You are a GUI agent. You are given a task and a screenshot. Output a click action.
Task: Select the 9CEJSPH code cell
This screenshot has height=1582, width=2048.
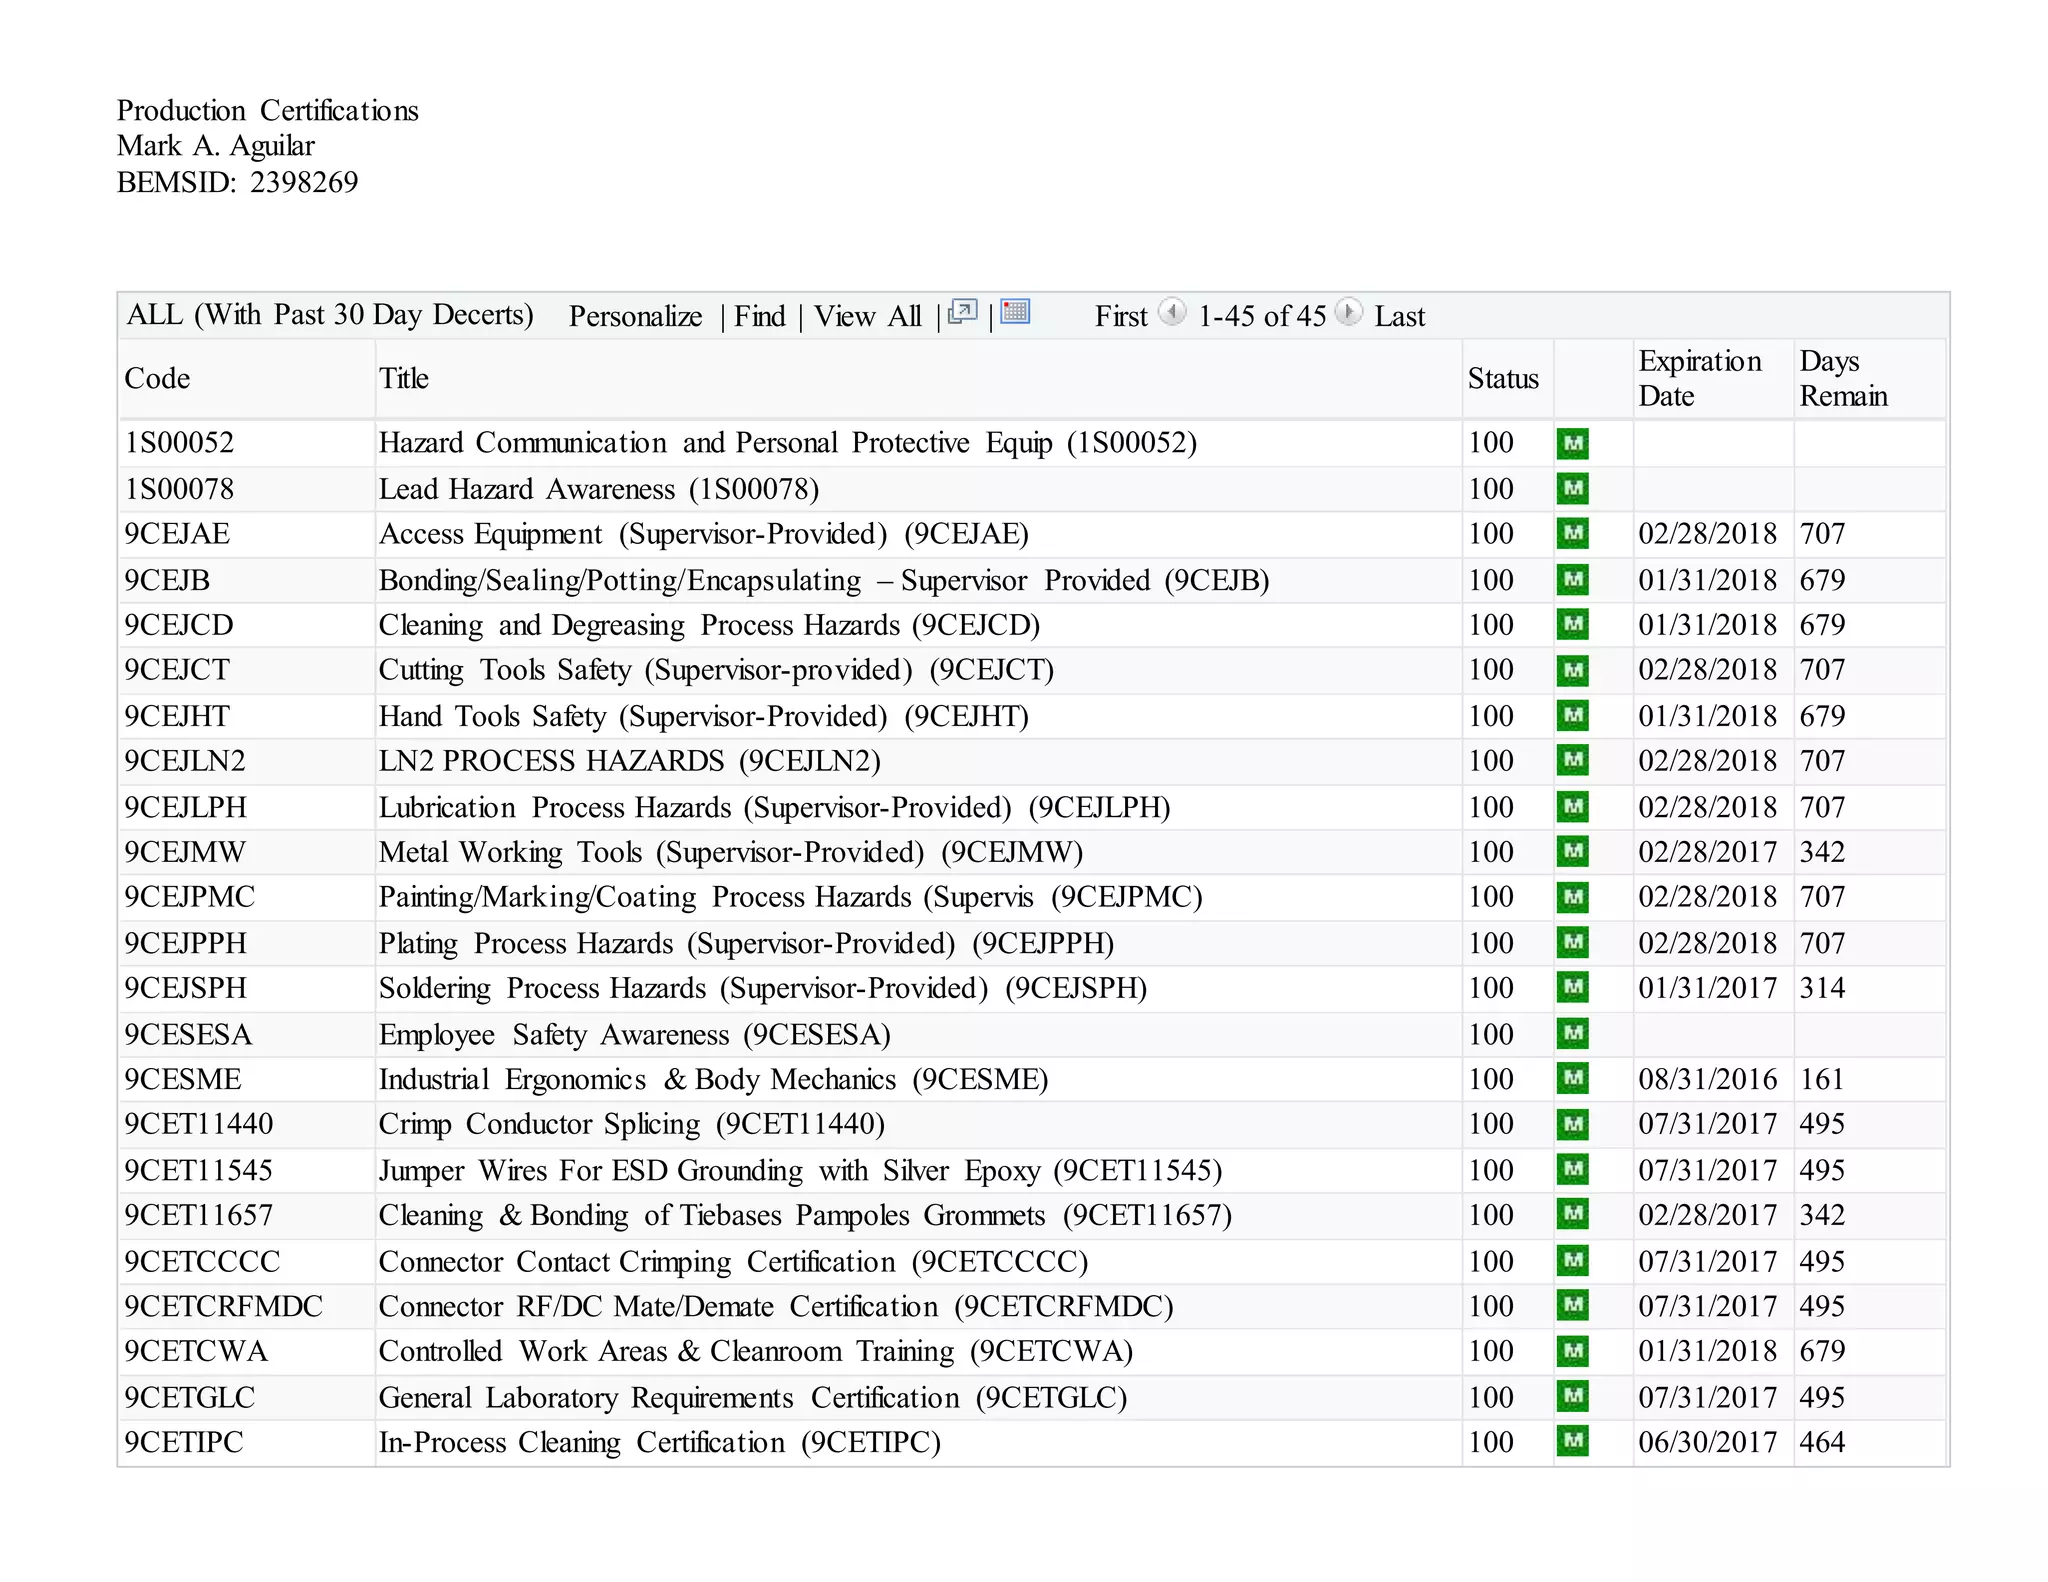[x=185, y=988]
